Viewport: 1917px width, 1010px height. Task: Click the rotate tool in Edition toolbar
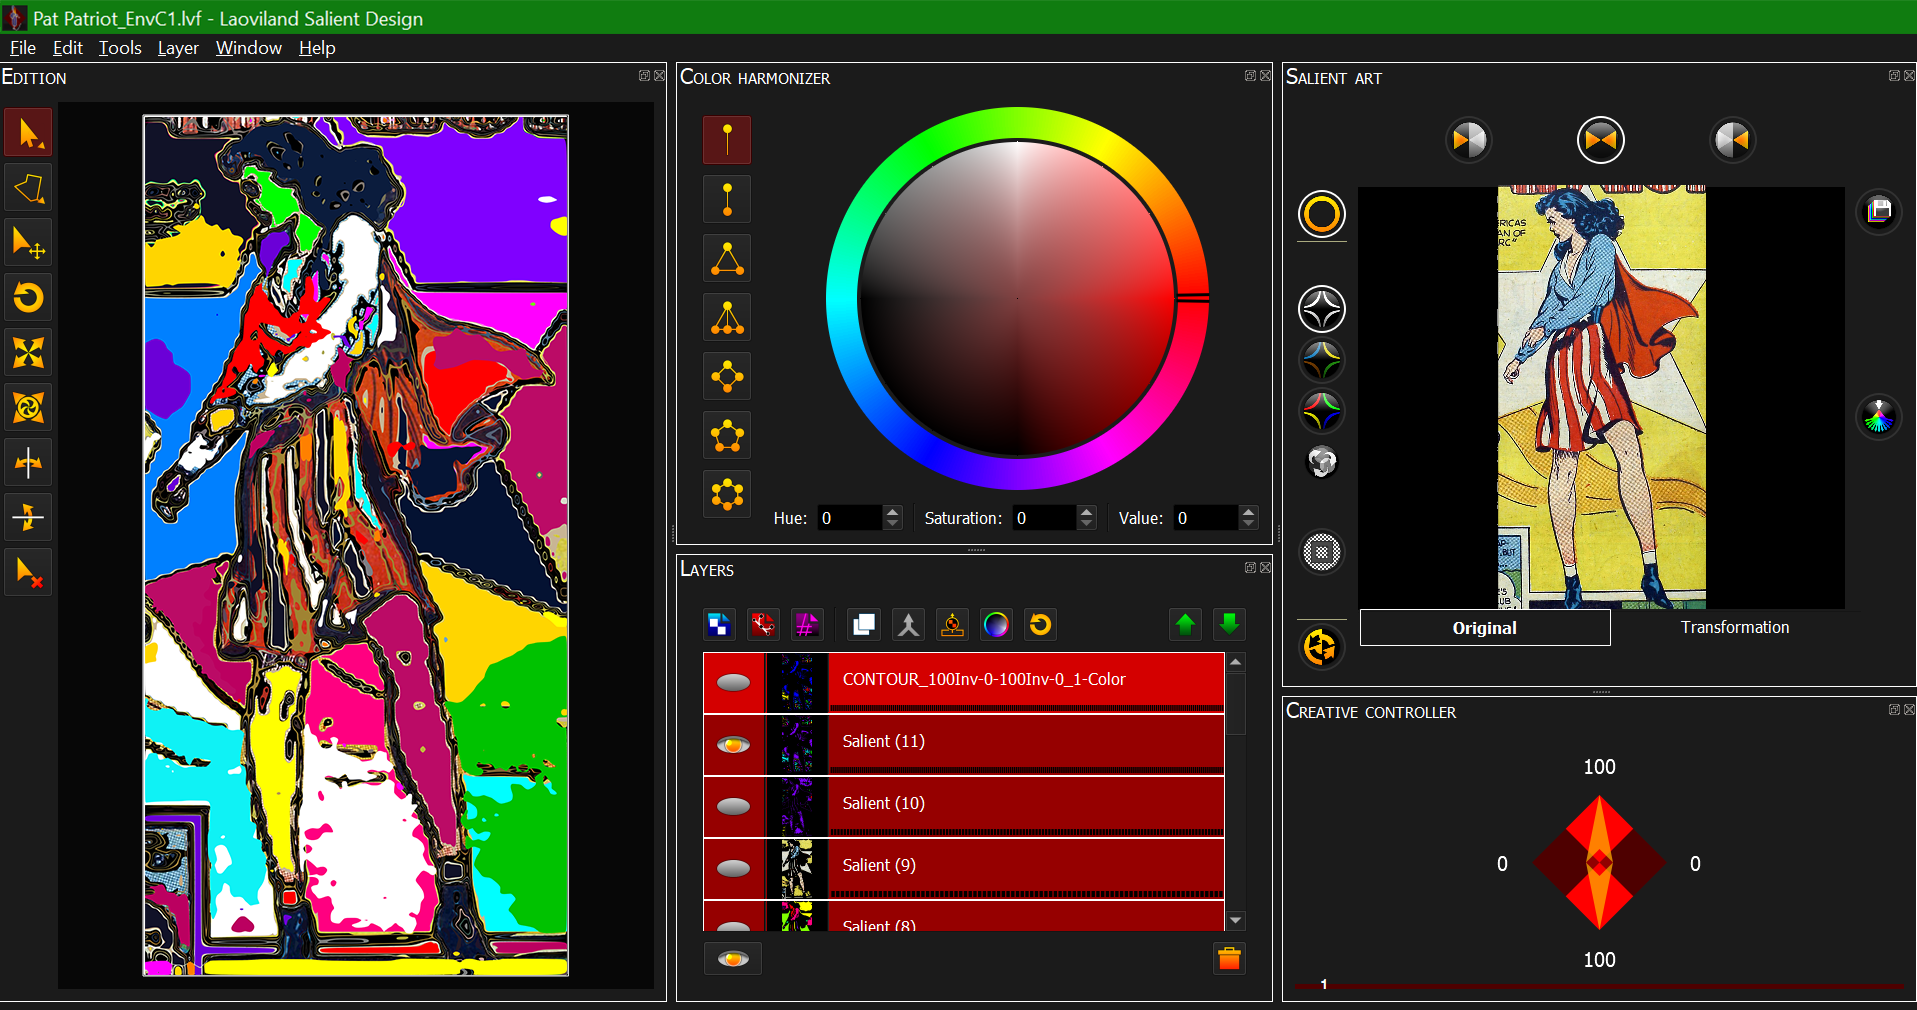click(x=28, y=297)
